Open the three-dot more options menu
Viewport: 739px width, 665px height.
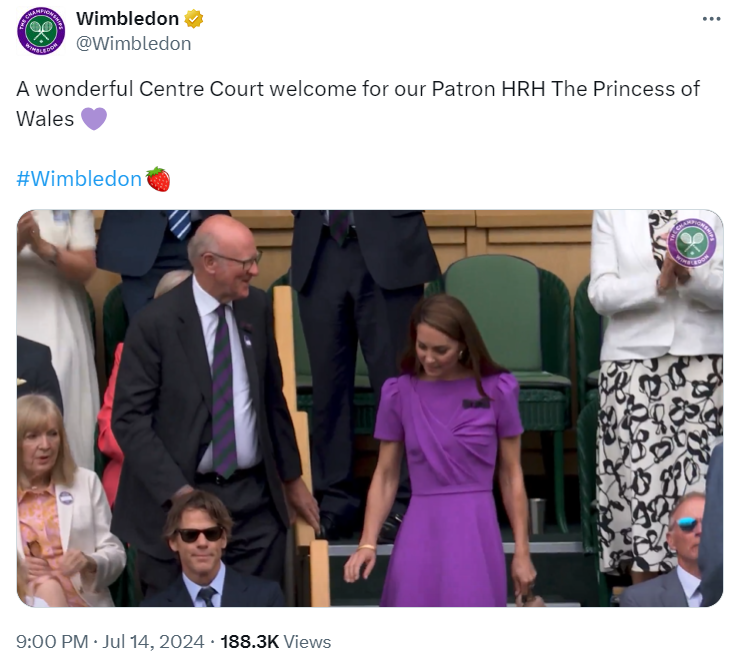(711, 19)
